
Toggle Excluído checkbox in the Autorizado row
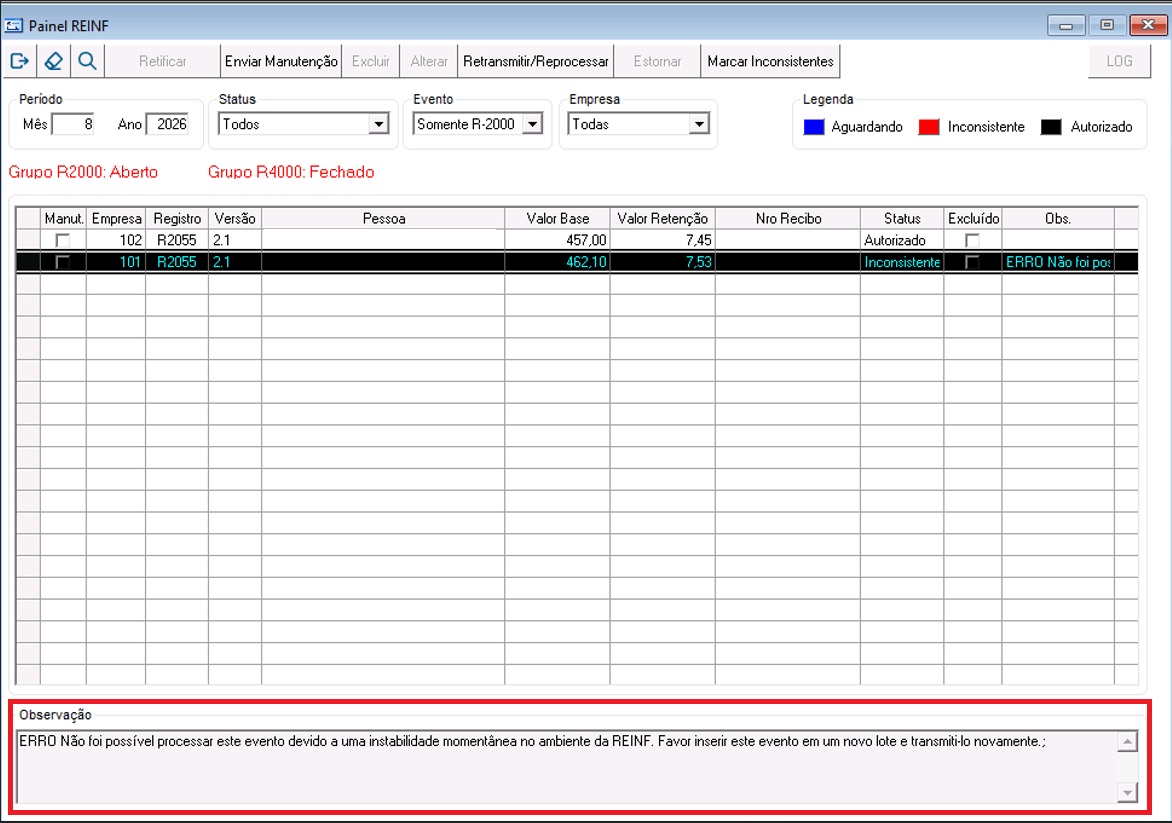pyautogui.click(x=972, y=241)
